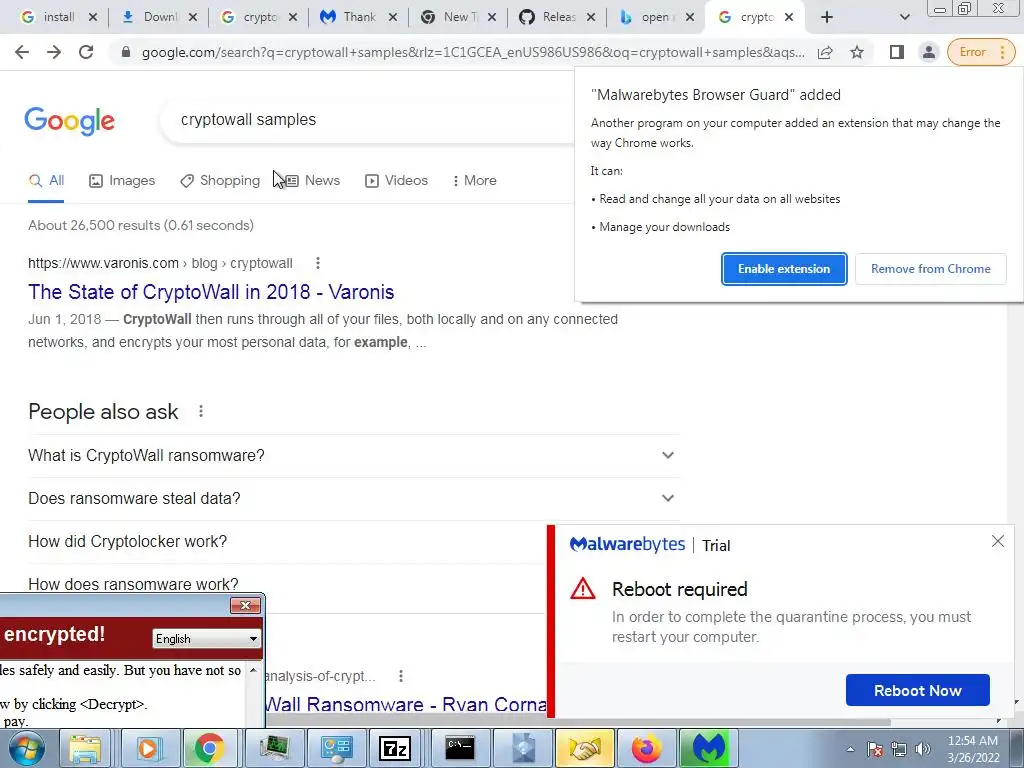Open the command prompt taskbar icon

click(x=460, y=748)
